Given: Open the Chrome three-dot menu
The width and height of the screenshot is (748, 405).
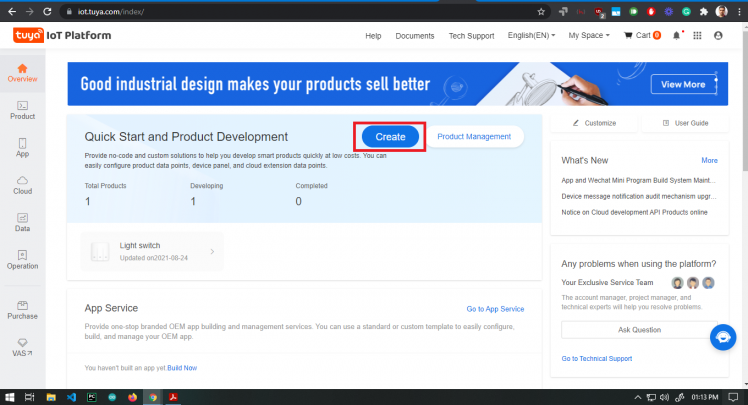Looking at the screenshot, I should point(739,12).
